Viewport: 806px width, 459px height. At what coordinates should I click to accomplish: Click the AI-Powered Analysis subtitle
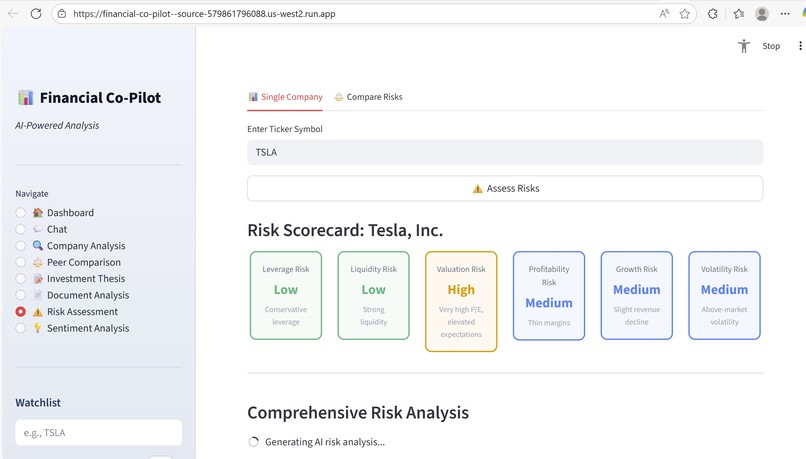[57, 125]
